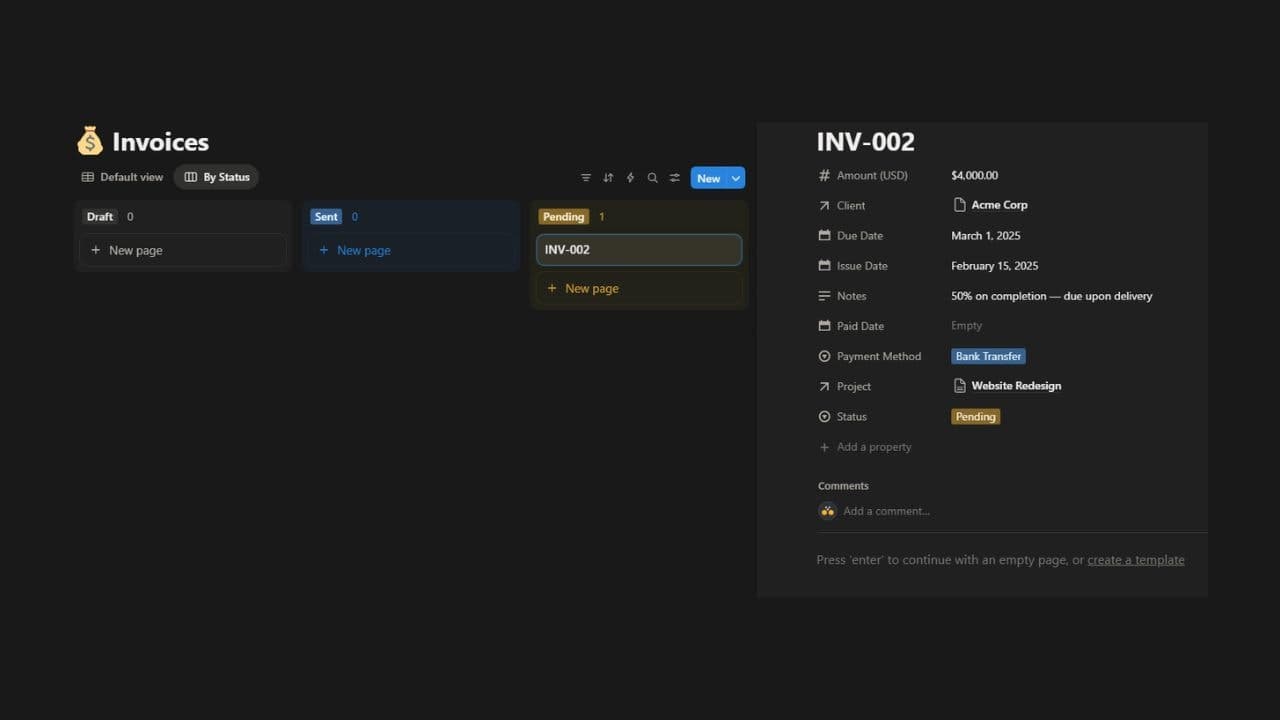Open the filter options in the toolbar

[x=586, y=177]
